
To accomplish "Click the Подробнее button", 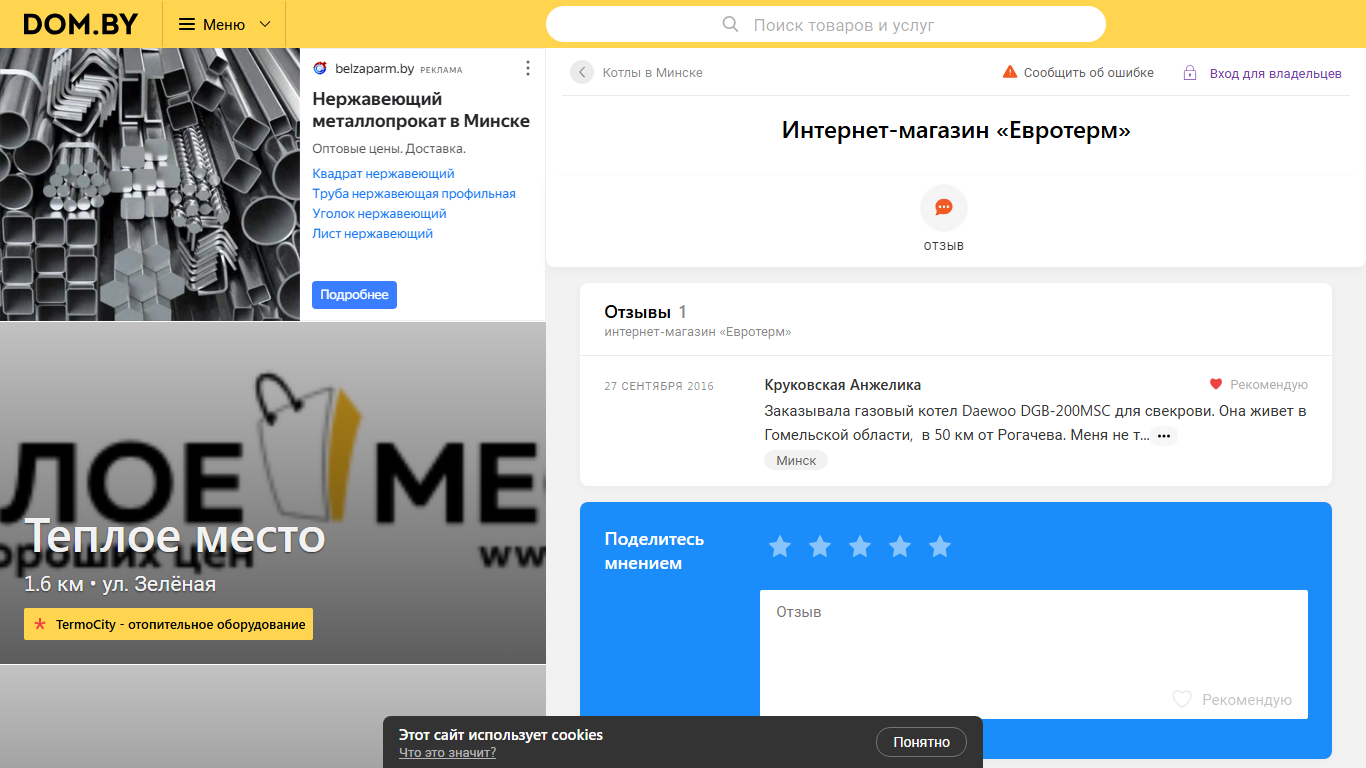I will [x=354, y=295].
